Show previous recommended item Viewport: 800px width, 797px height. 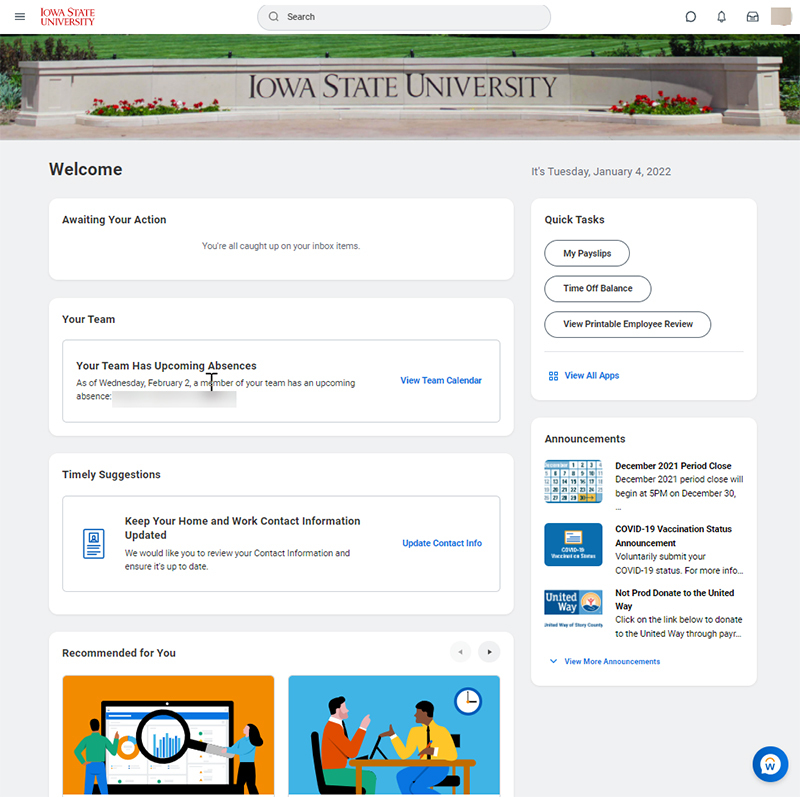[x=460, y=652]
